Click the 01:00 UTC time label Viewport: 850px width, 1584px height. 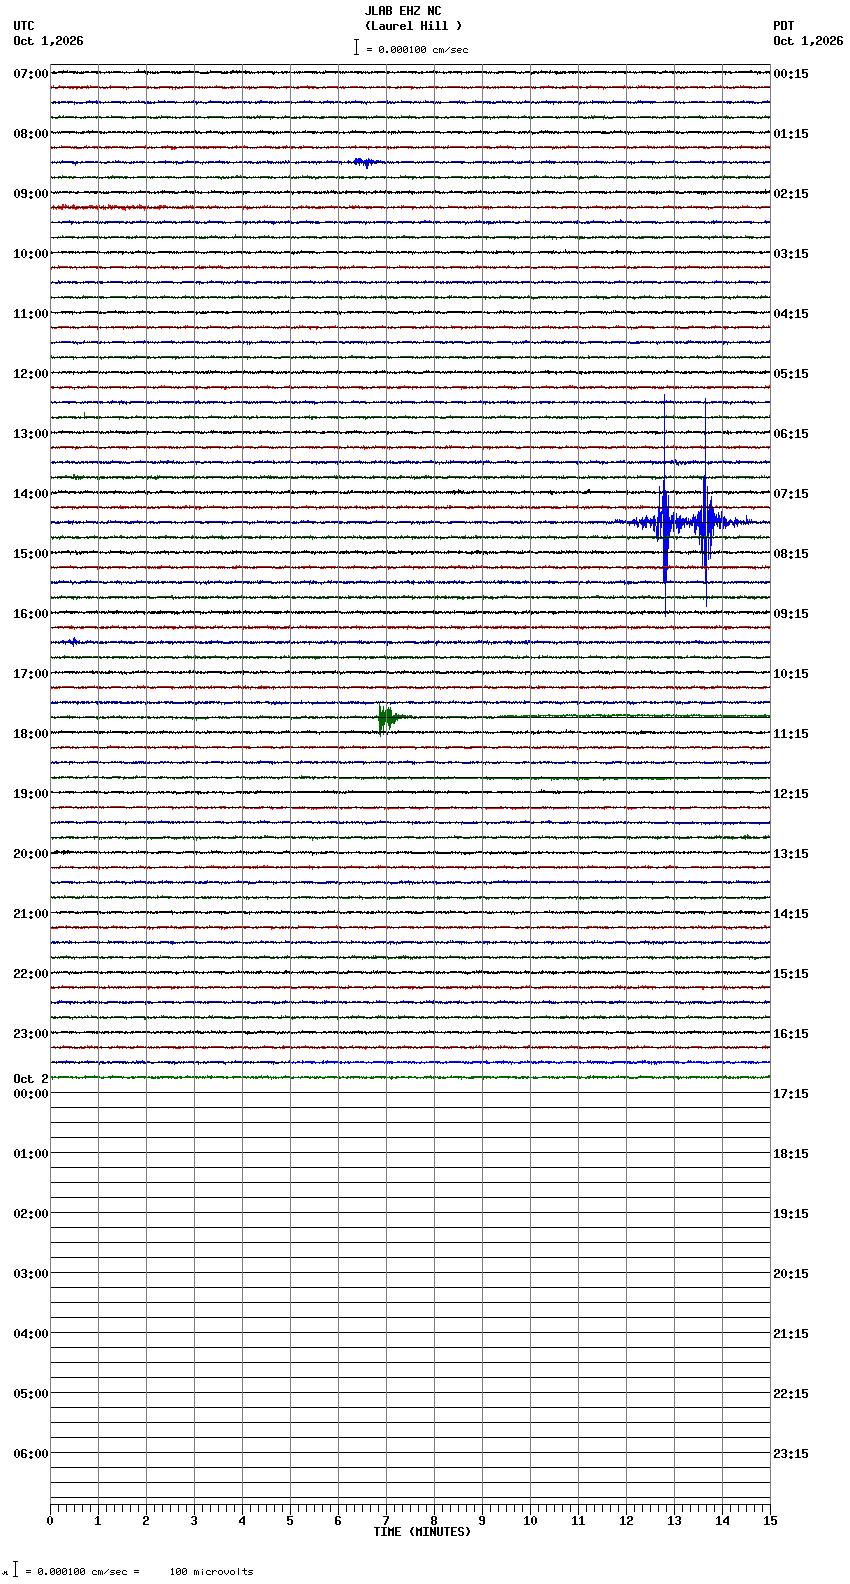[x=31, y=1154]
